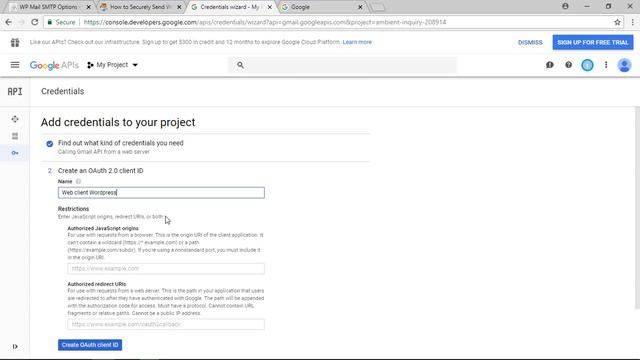The width and height of the screenshot is (640, 360).
Task: Click the completed step one checkmark
Action: (50, 144)
